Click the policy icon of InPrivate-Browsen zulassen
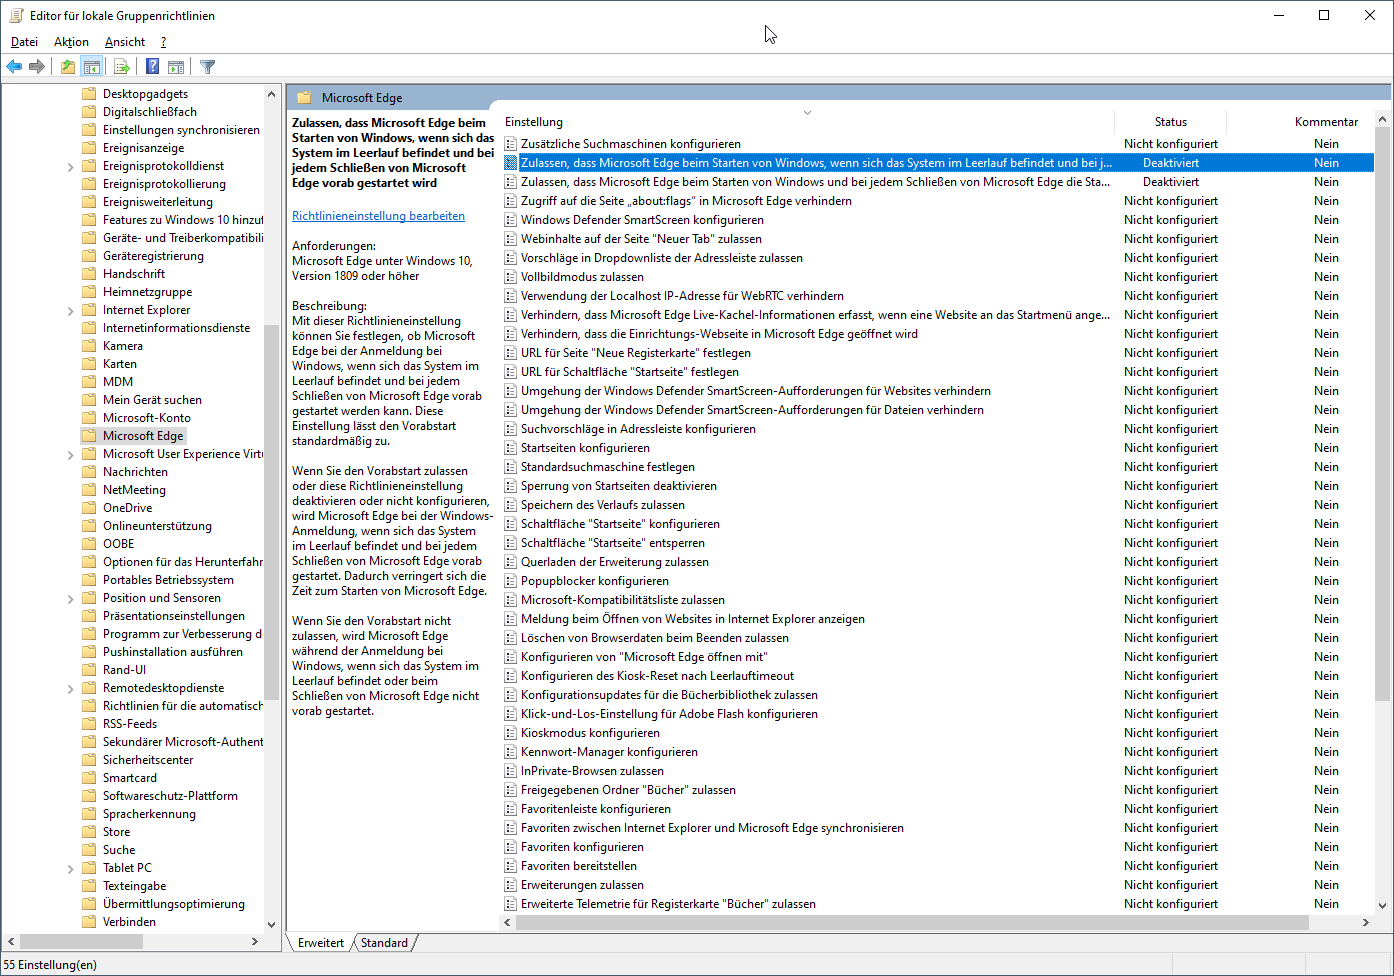The height and width of the screenshot is (976, 1394). point(511,771)
